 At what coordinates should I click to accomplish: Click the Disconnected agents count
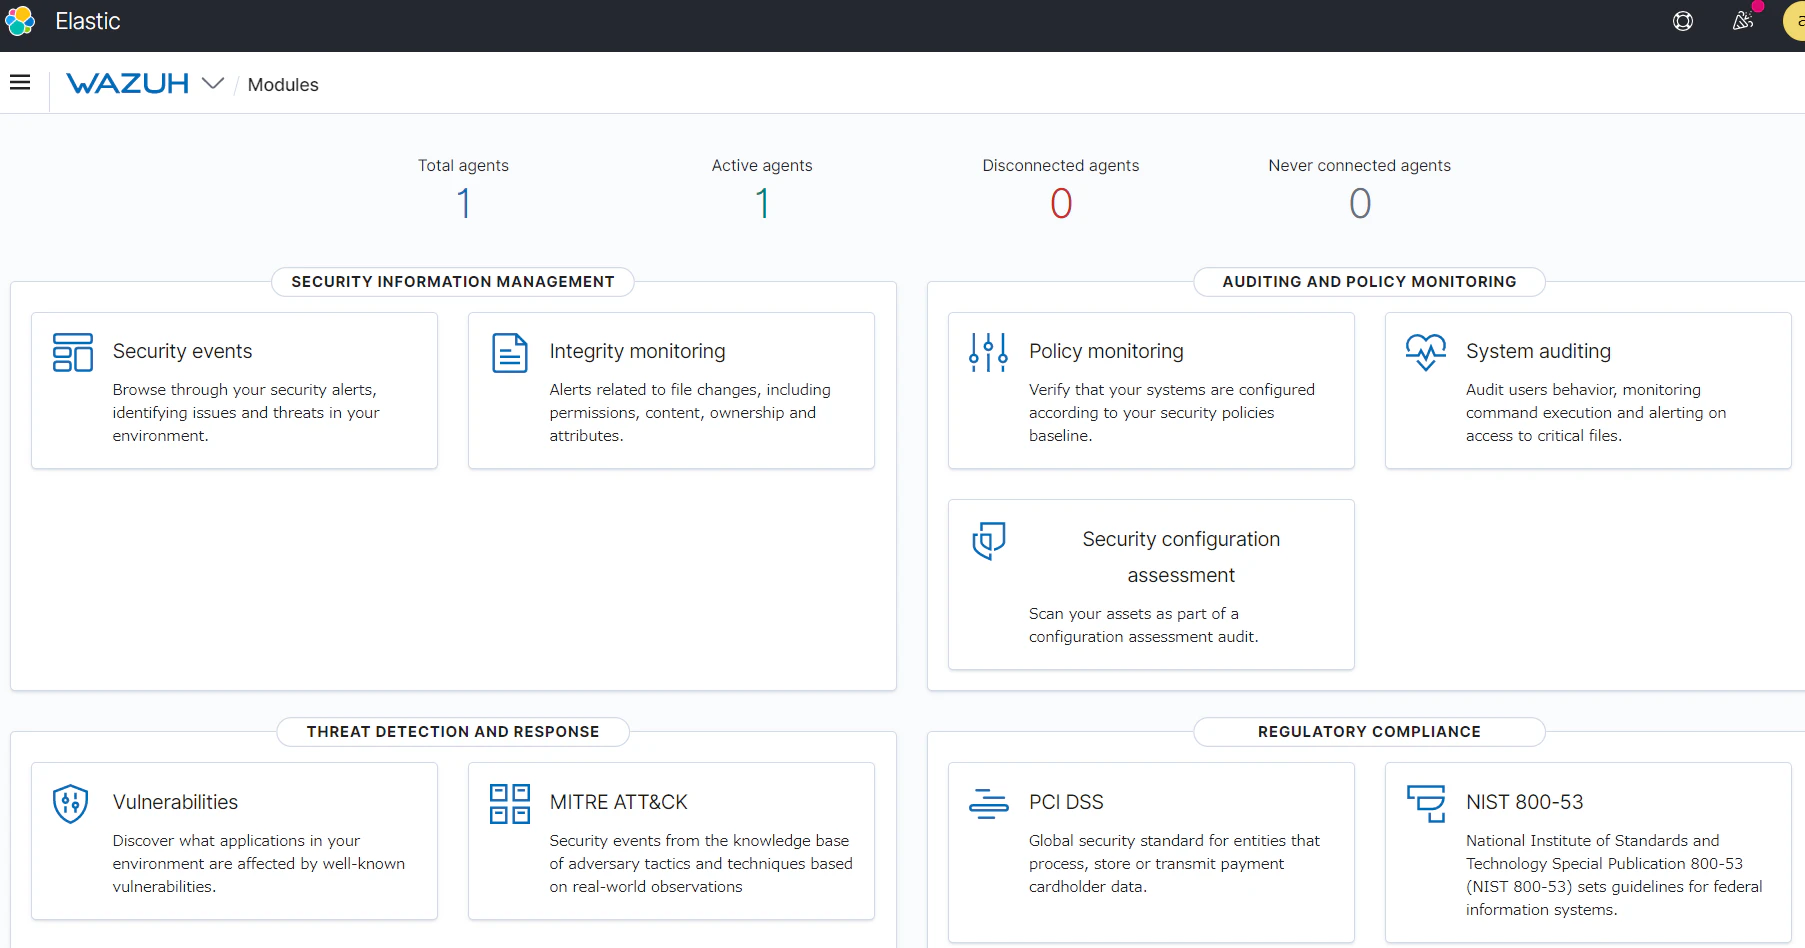point(1061,204)
